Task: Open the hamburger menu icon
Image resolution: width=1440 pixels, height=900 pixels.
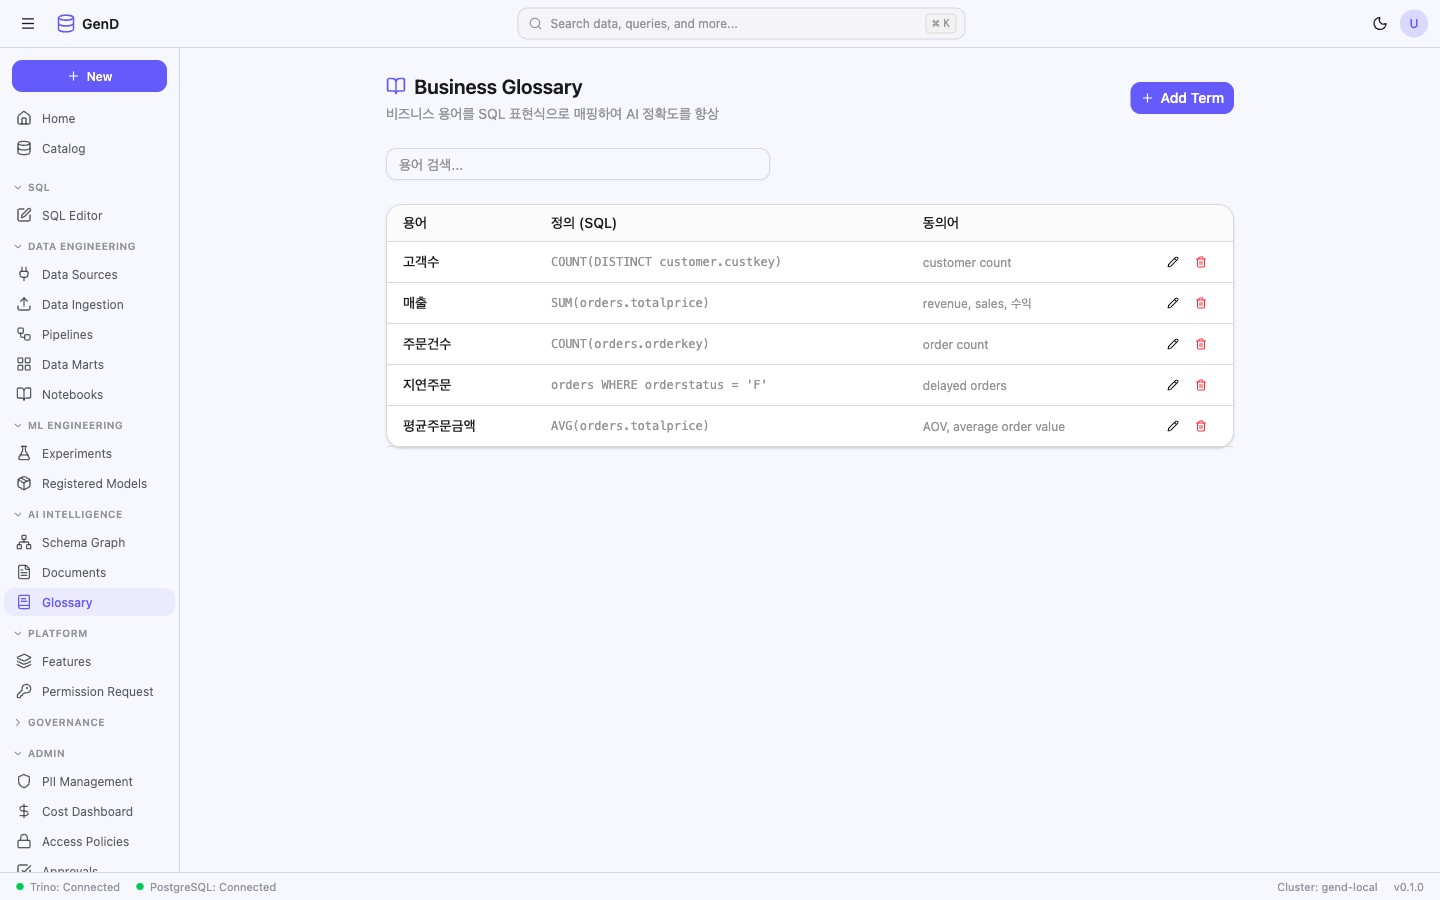Action: click(x=28, y=24)
